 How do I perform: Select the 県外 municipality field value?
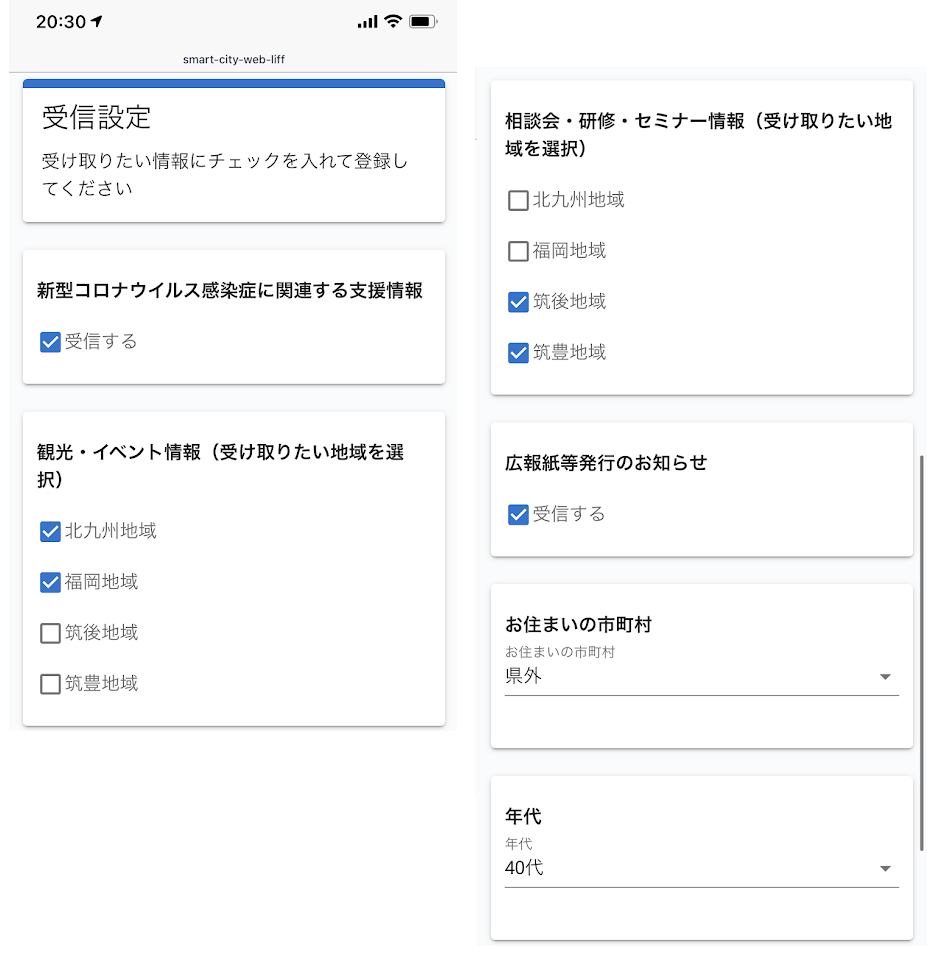680,676
